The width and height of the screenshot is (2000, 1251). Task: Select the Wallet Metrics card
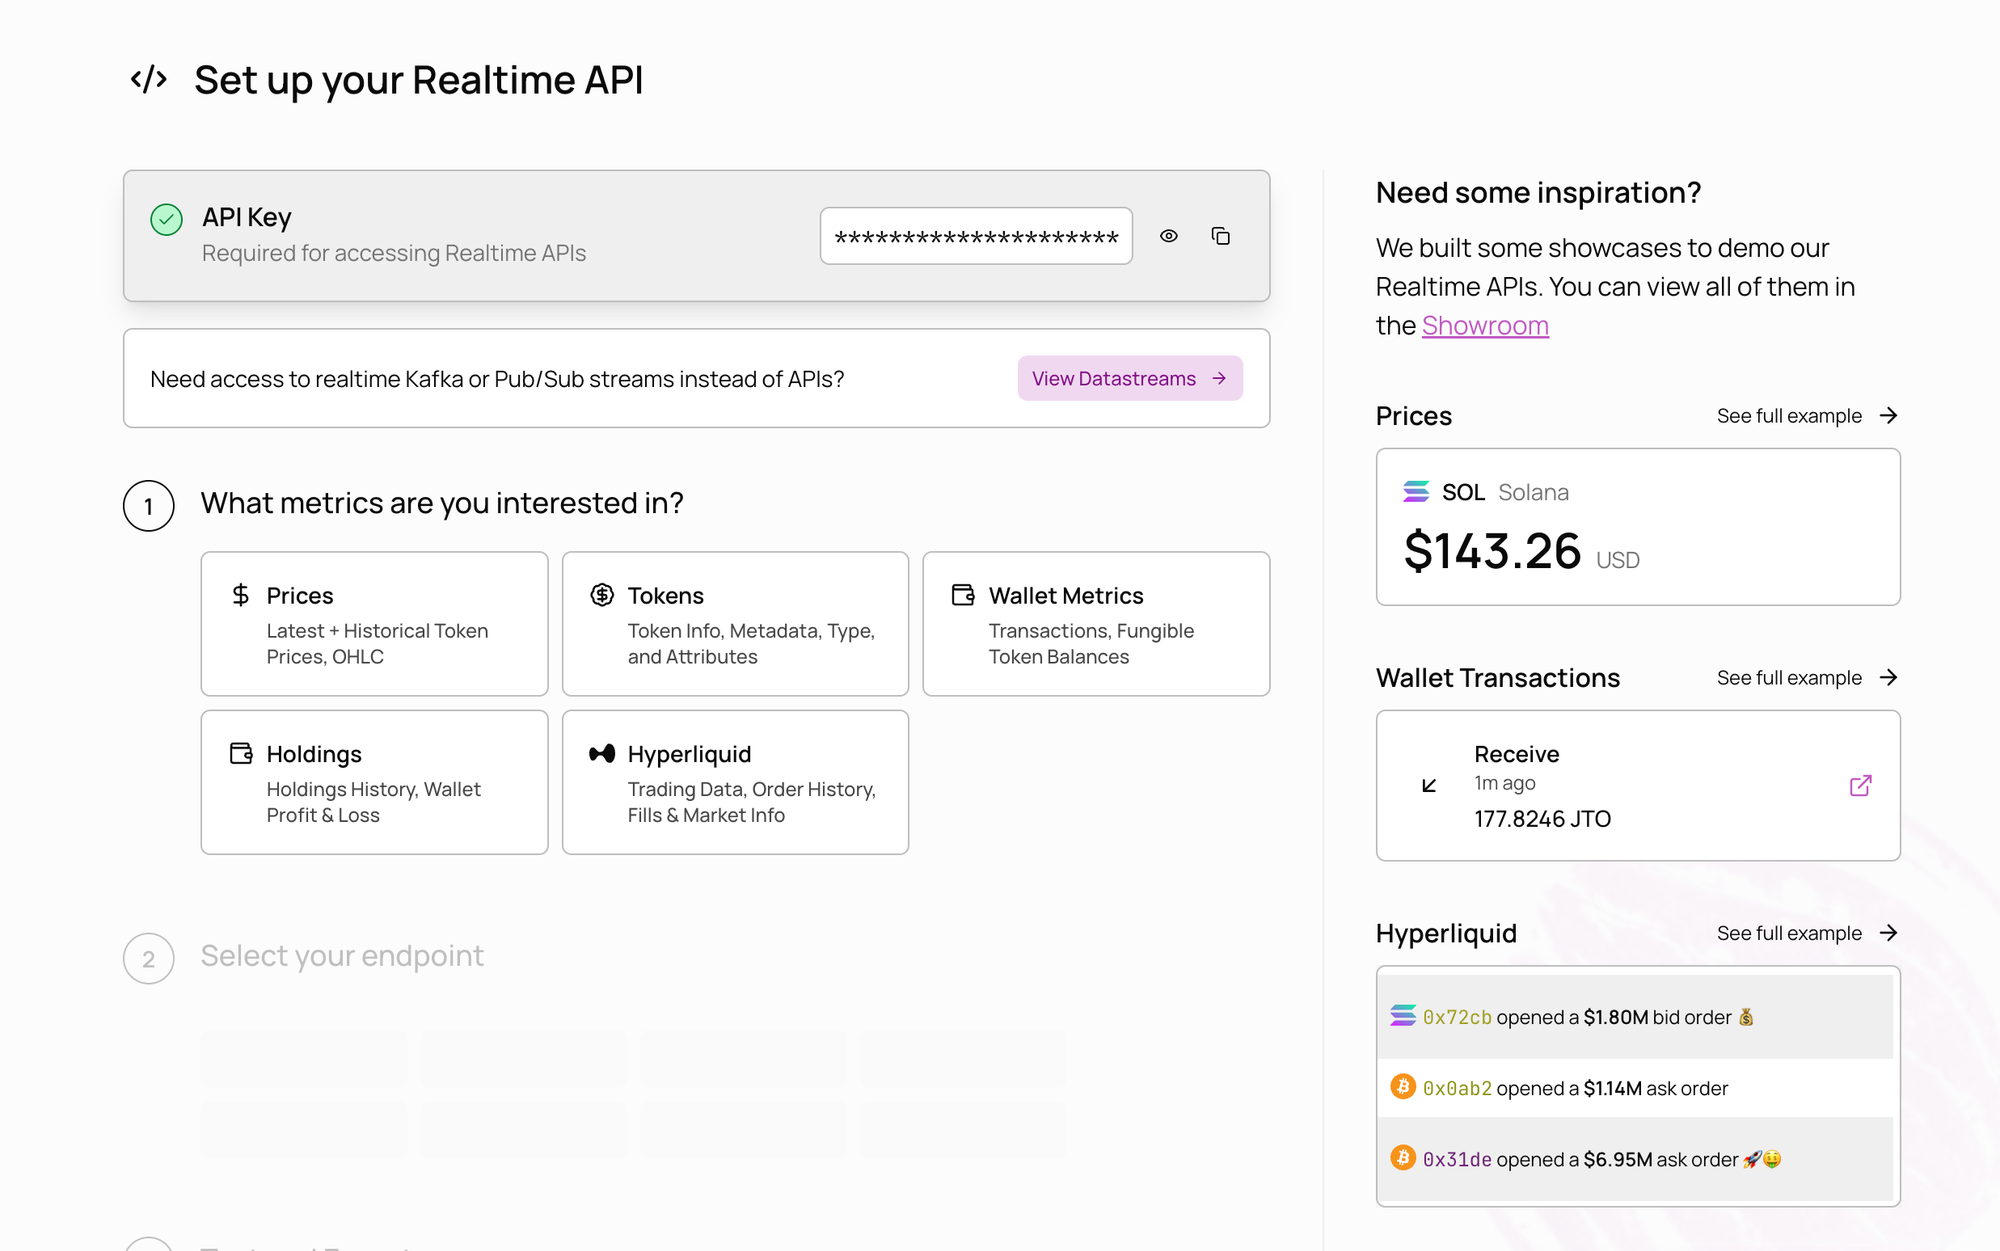pos(1095,623)
